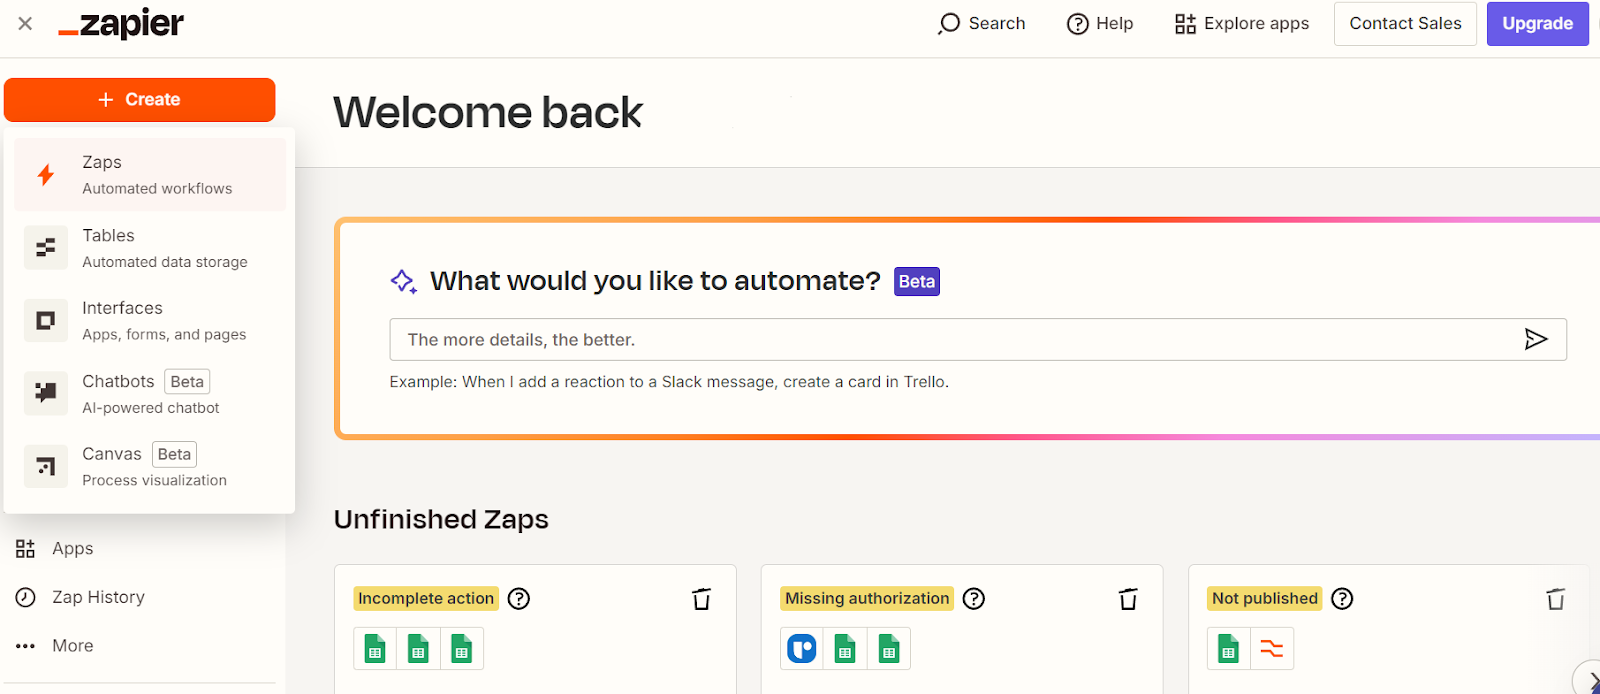Click middle Google Sheets icon in Incomplete action card

pos(418,649)
